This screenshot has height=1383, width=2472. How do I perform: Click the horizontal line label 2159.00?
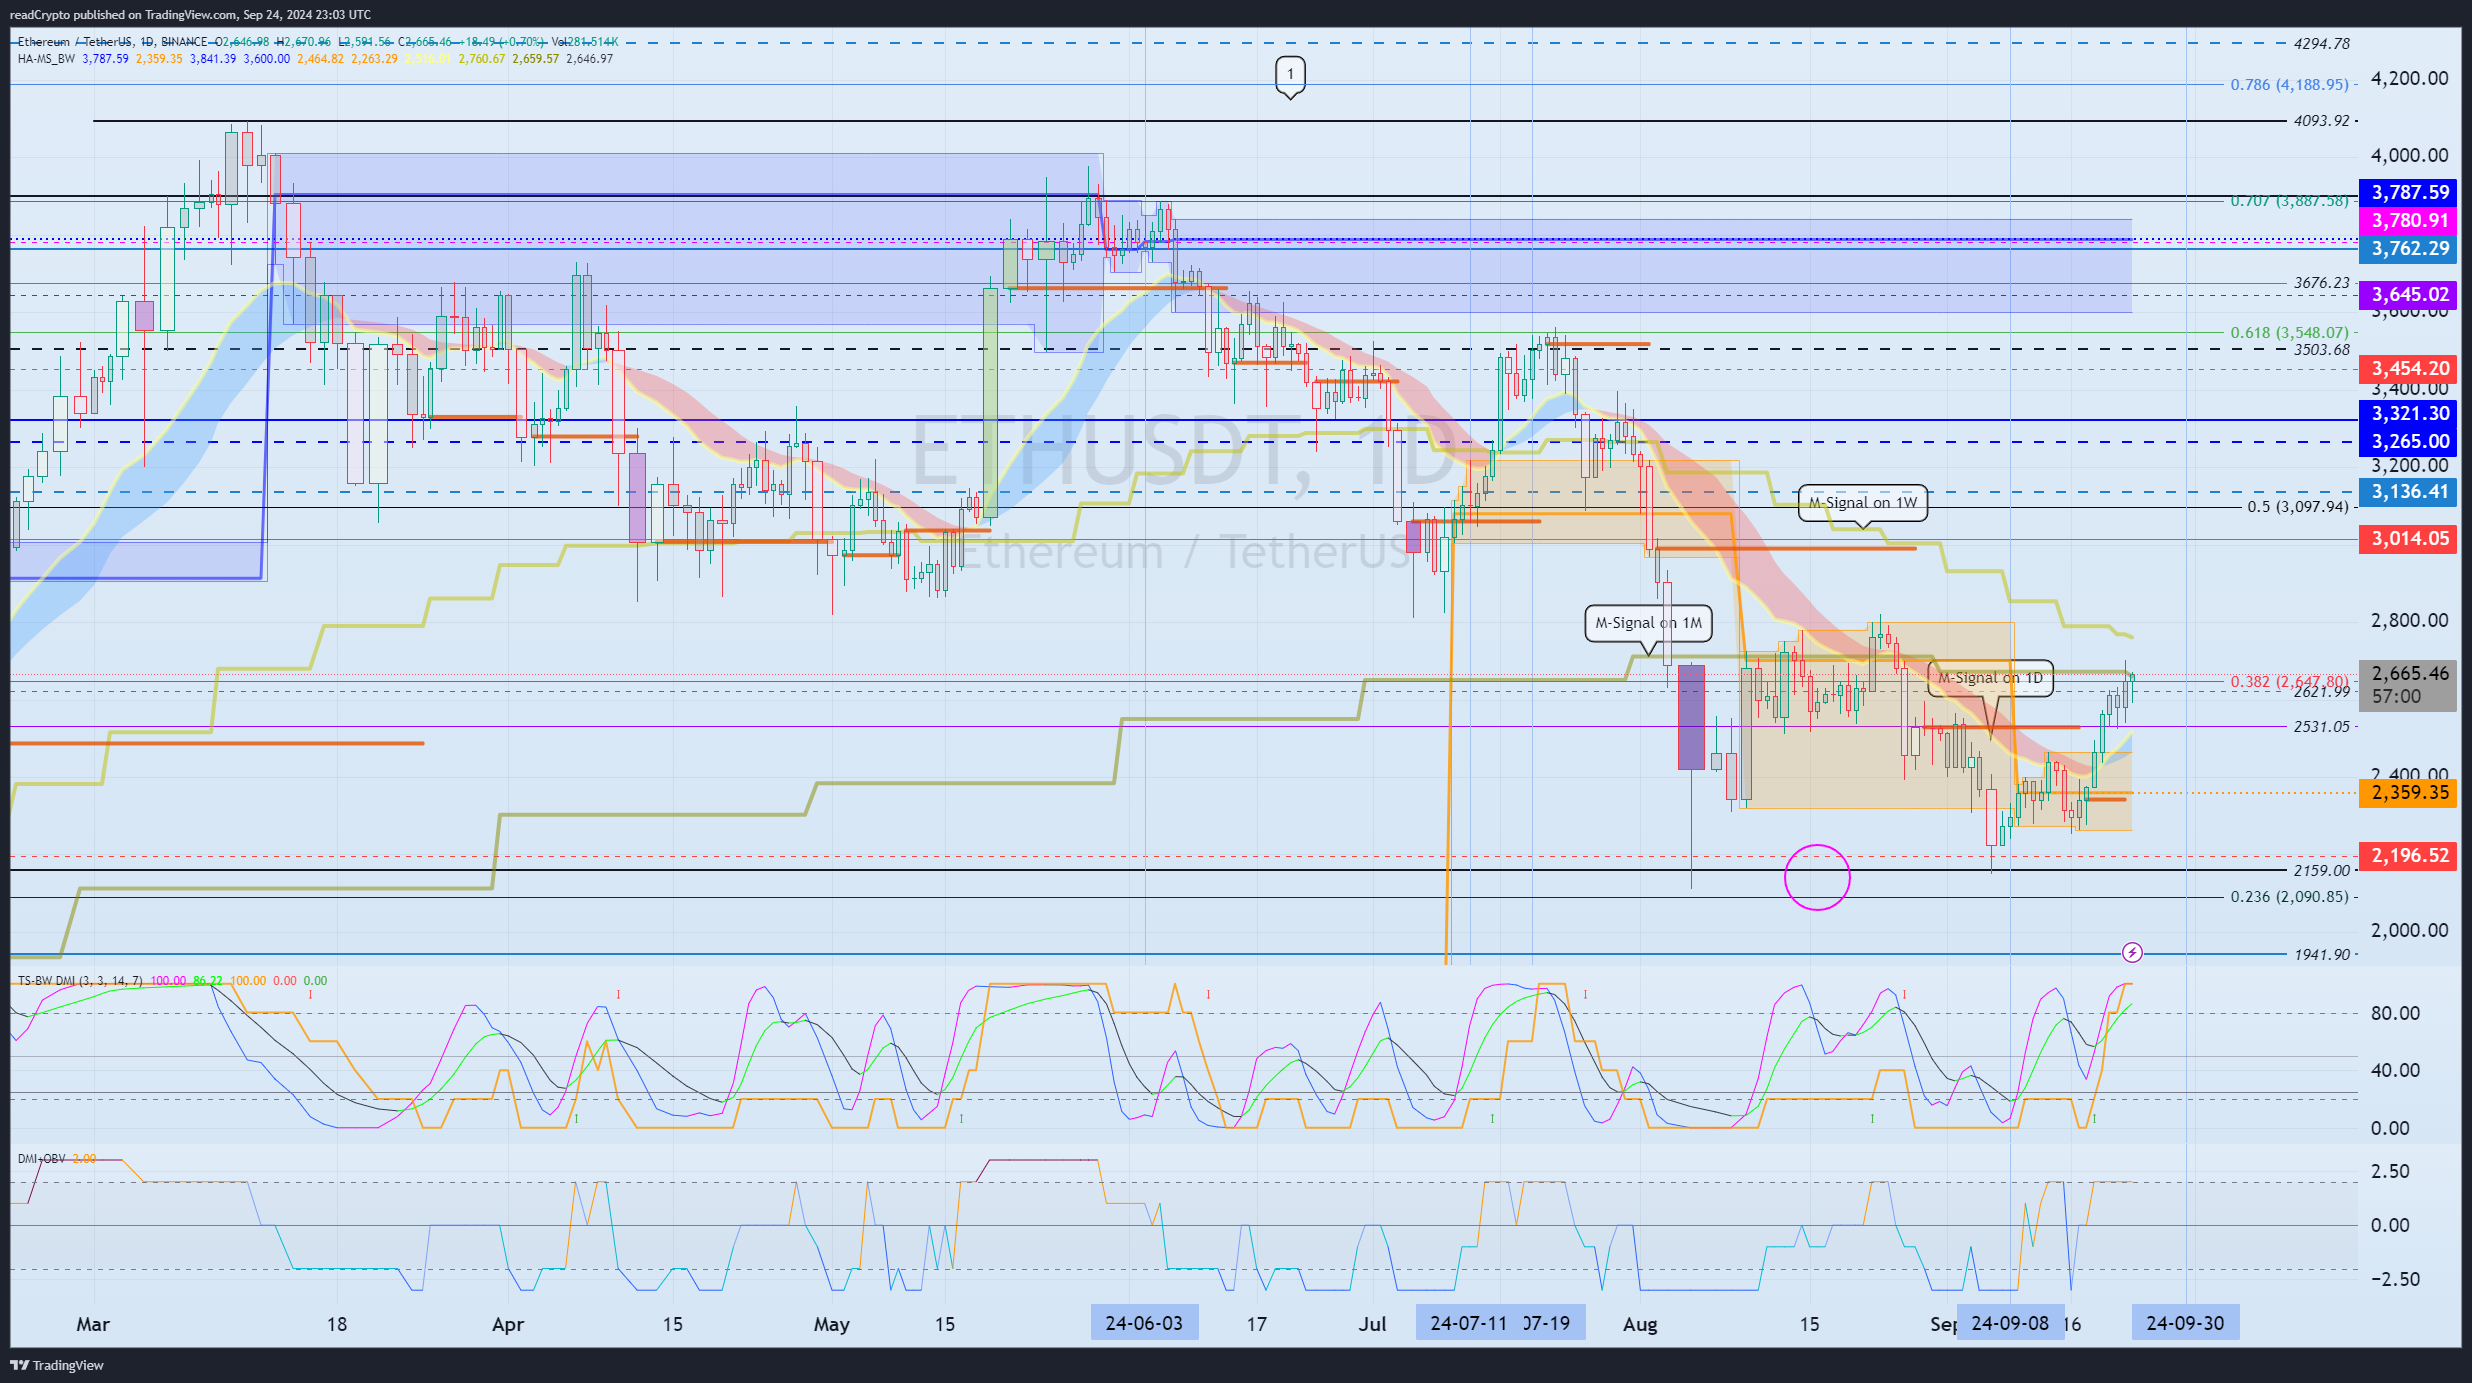pyautogui.click(x=2322, y=871)
